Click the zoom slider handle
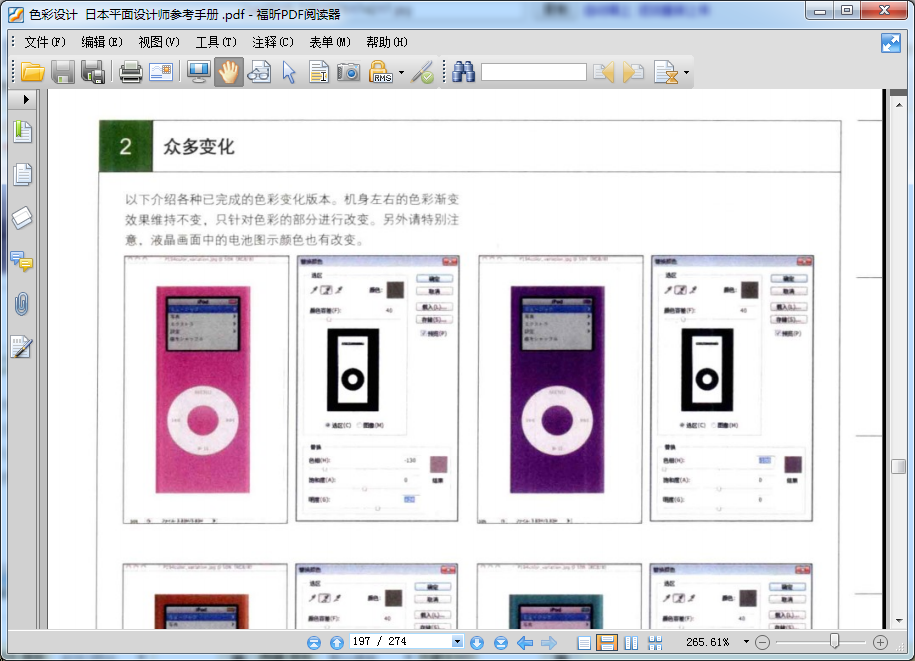 coord(834,641)
